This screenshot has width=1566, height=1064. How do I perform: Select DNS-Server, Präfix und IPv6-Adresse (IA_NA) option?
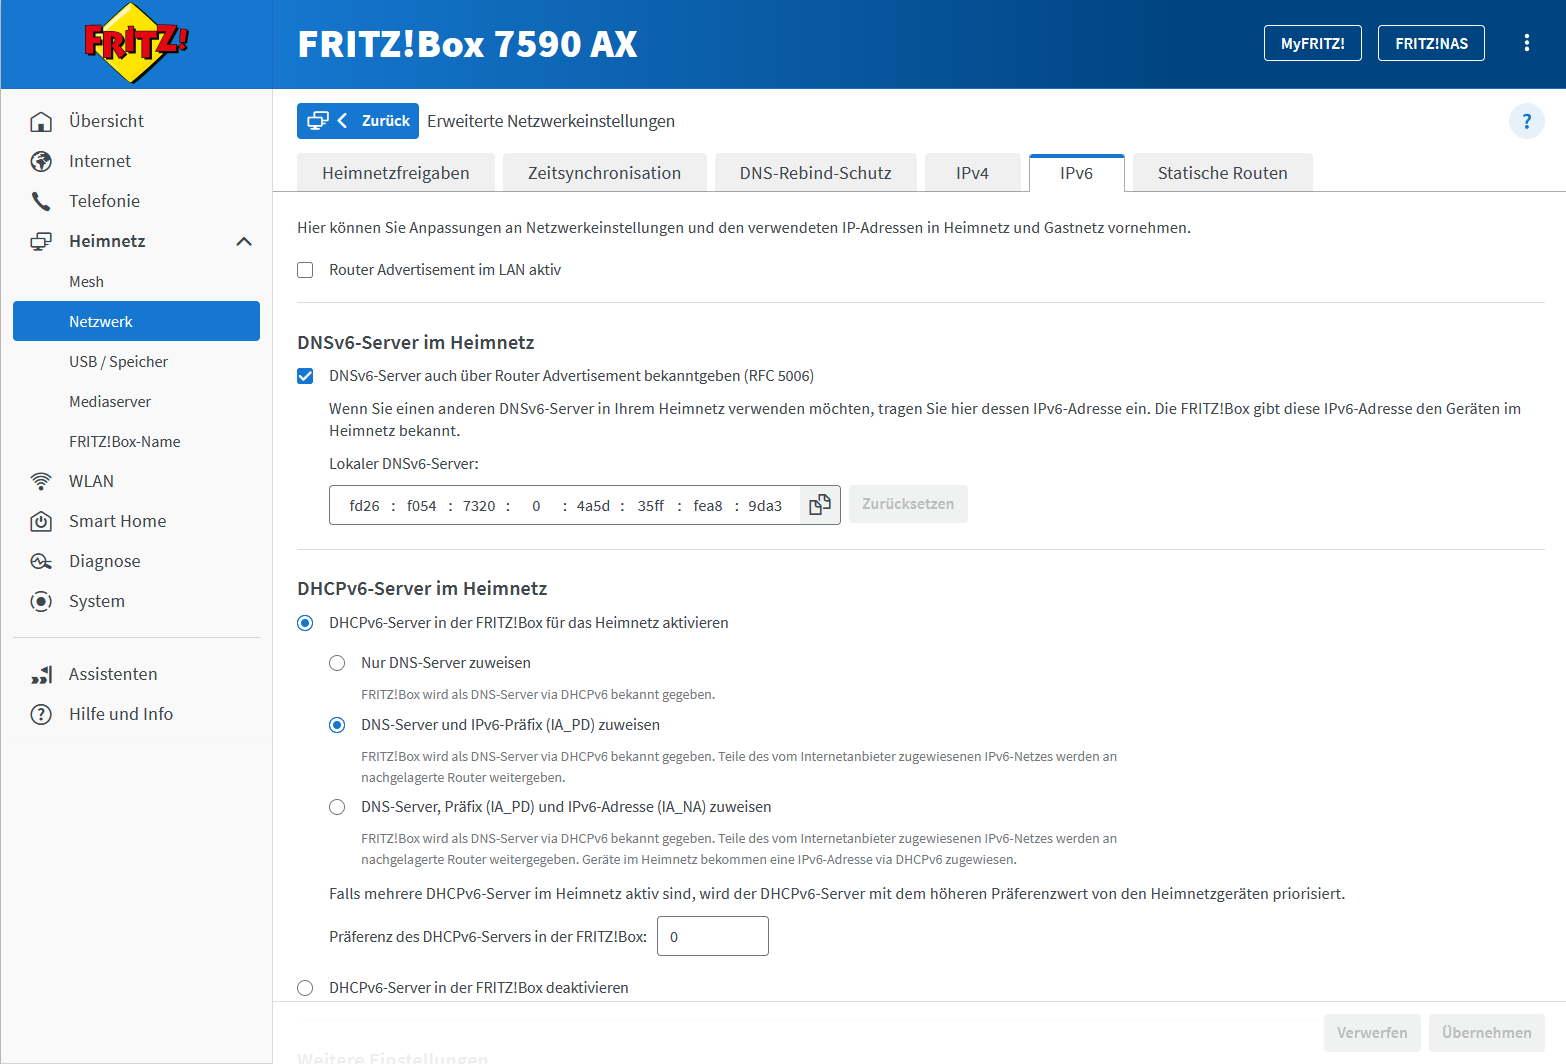(337, 807)
